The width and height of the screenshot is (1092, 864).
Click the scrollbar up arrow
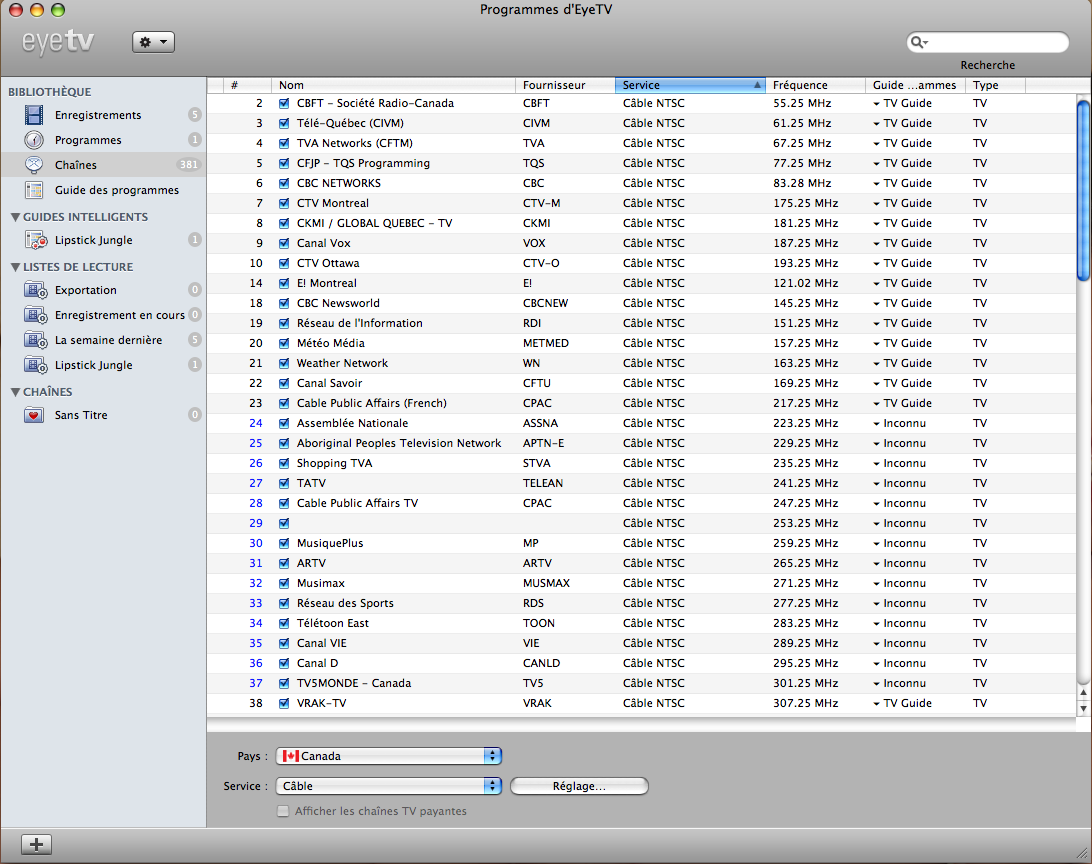click(1083, 693)
